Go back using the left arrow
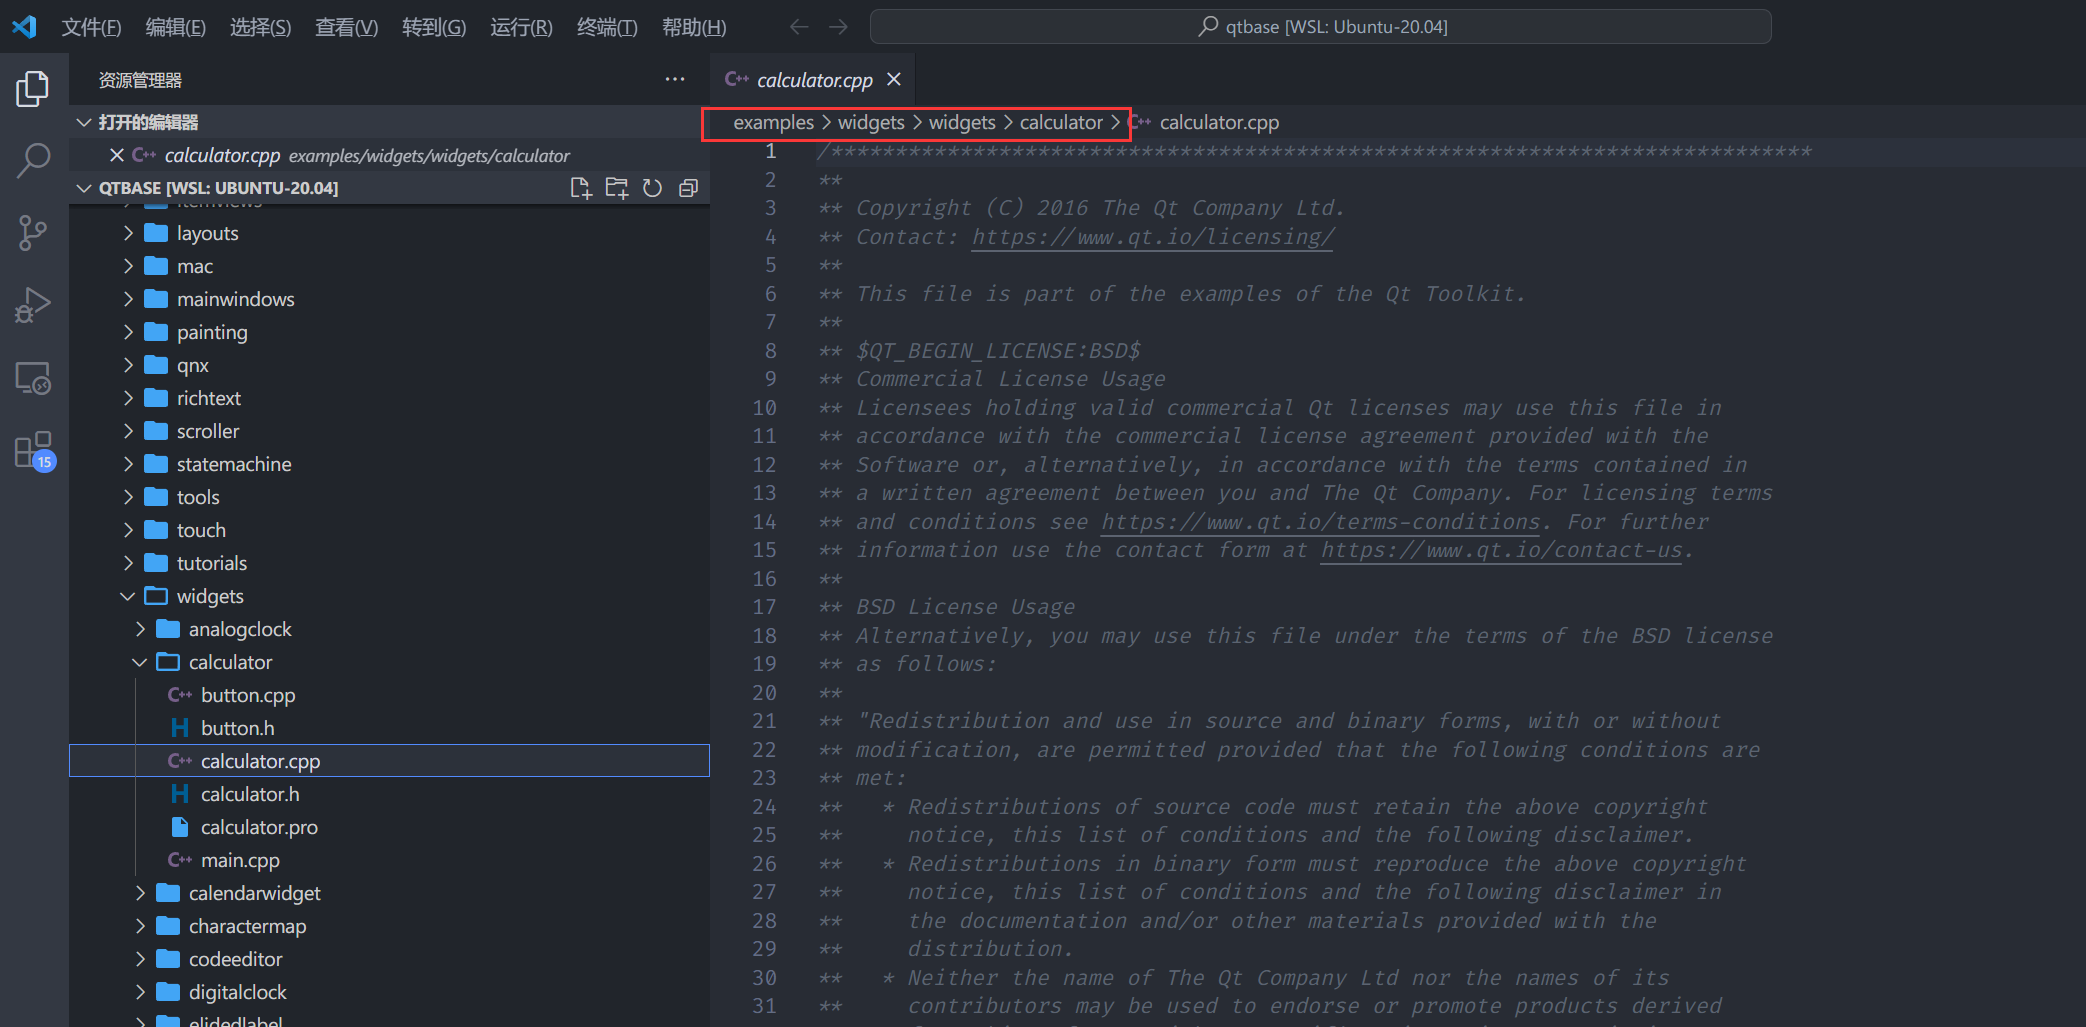 798,27
